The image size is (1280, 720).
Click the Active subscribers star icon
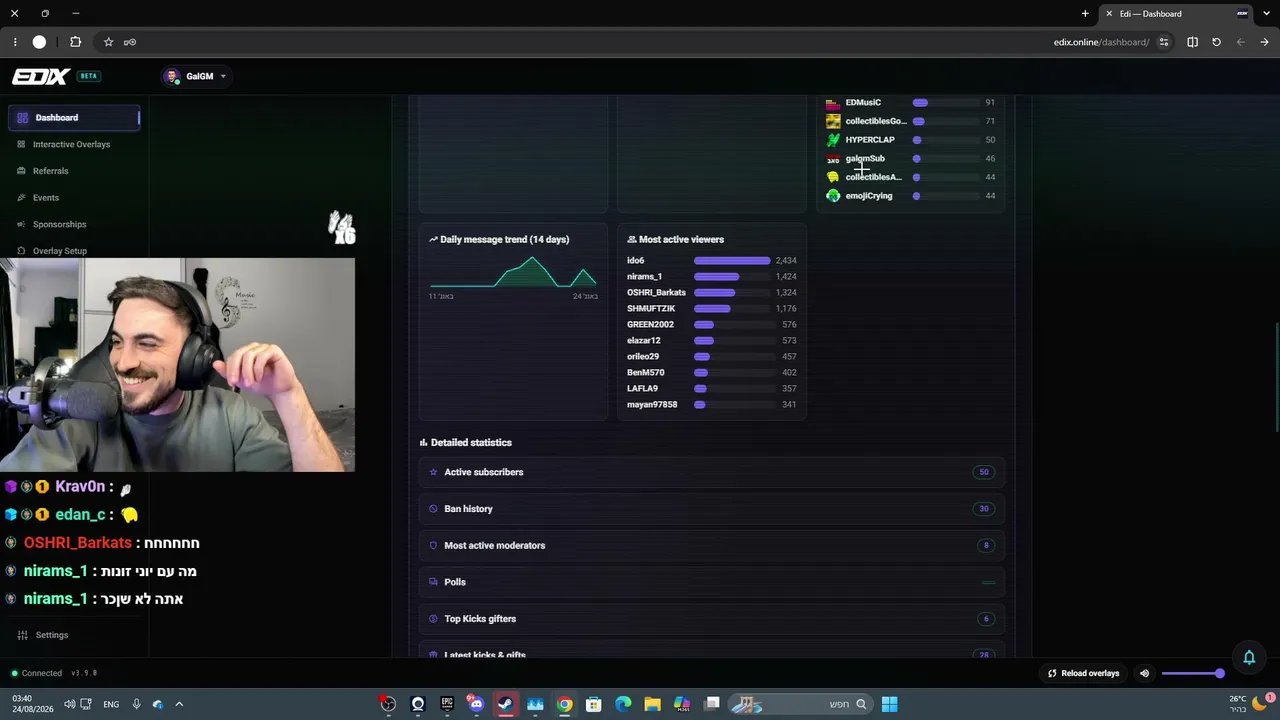pyautogui.click(x=433, y=472)
